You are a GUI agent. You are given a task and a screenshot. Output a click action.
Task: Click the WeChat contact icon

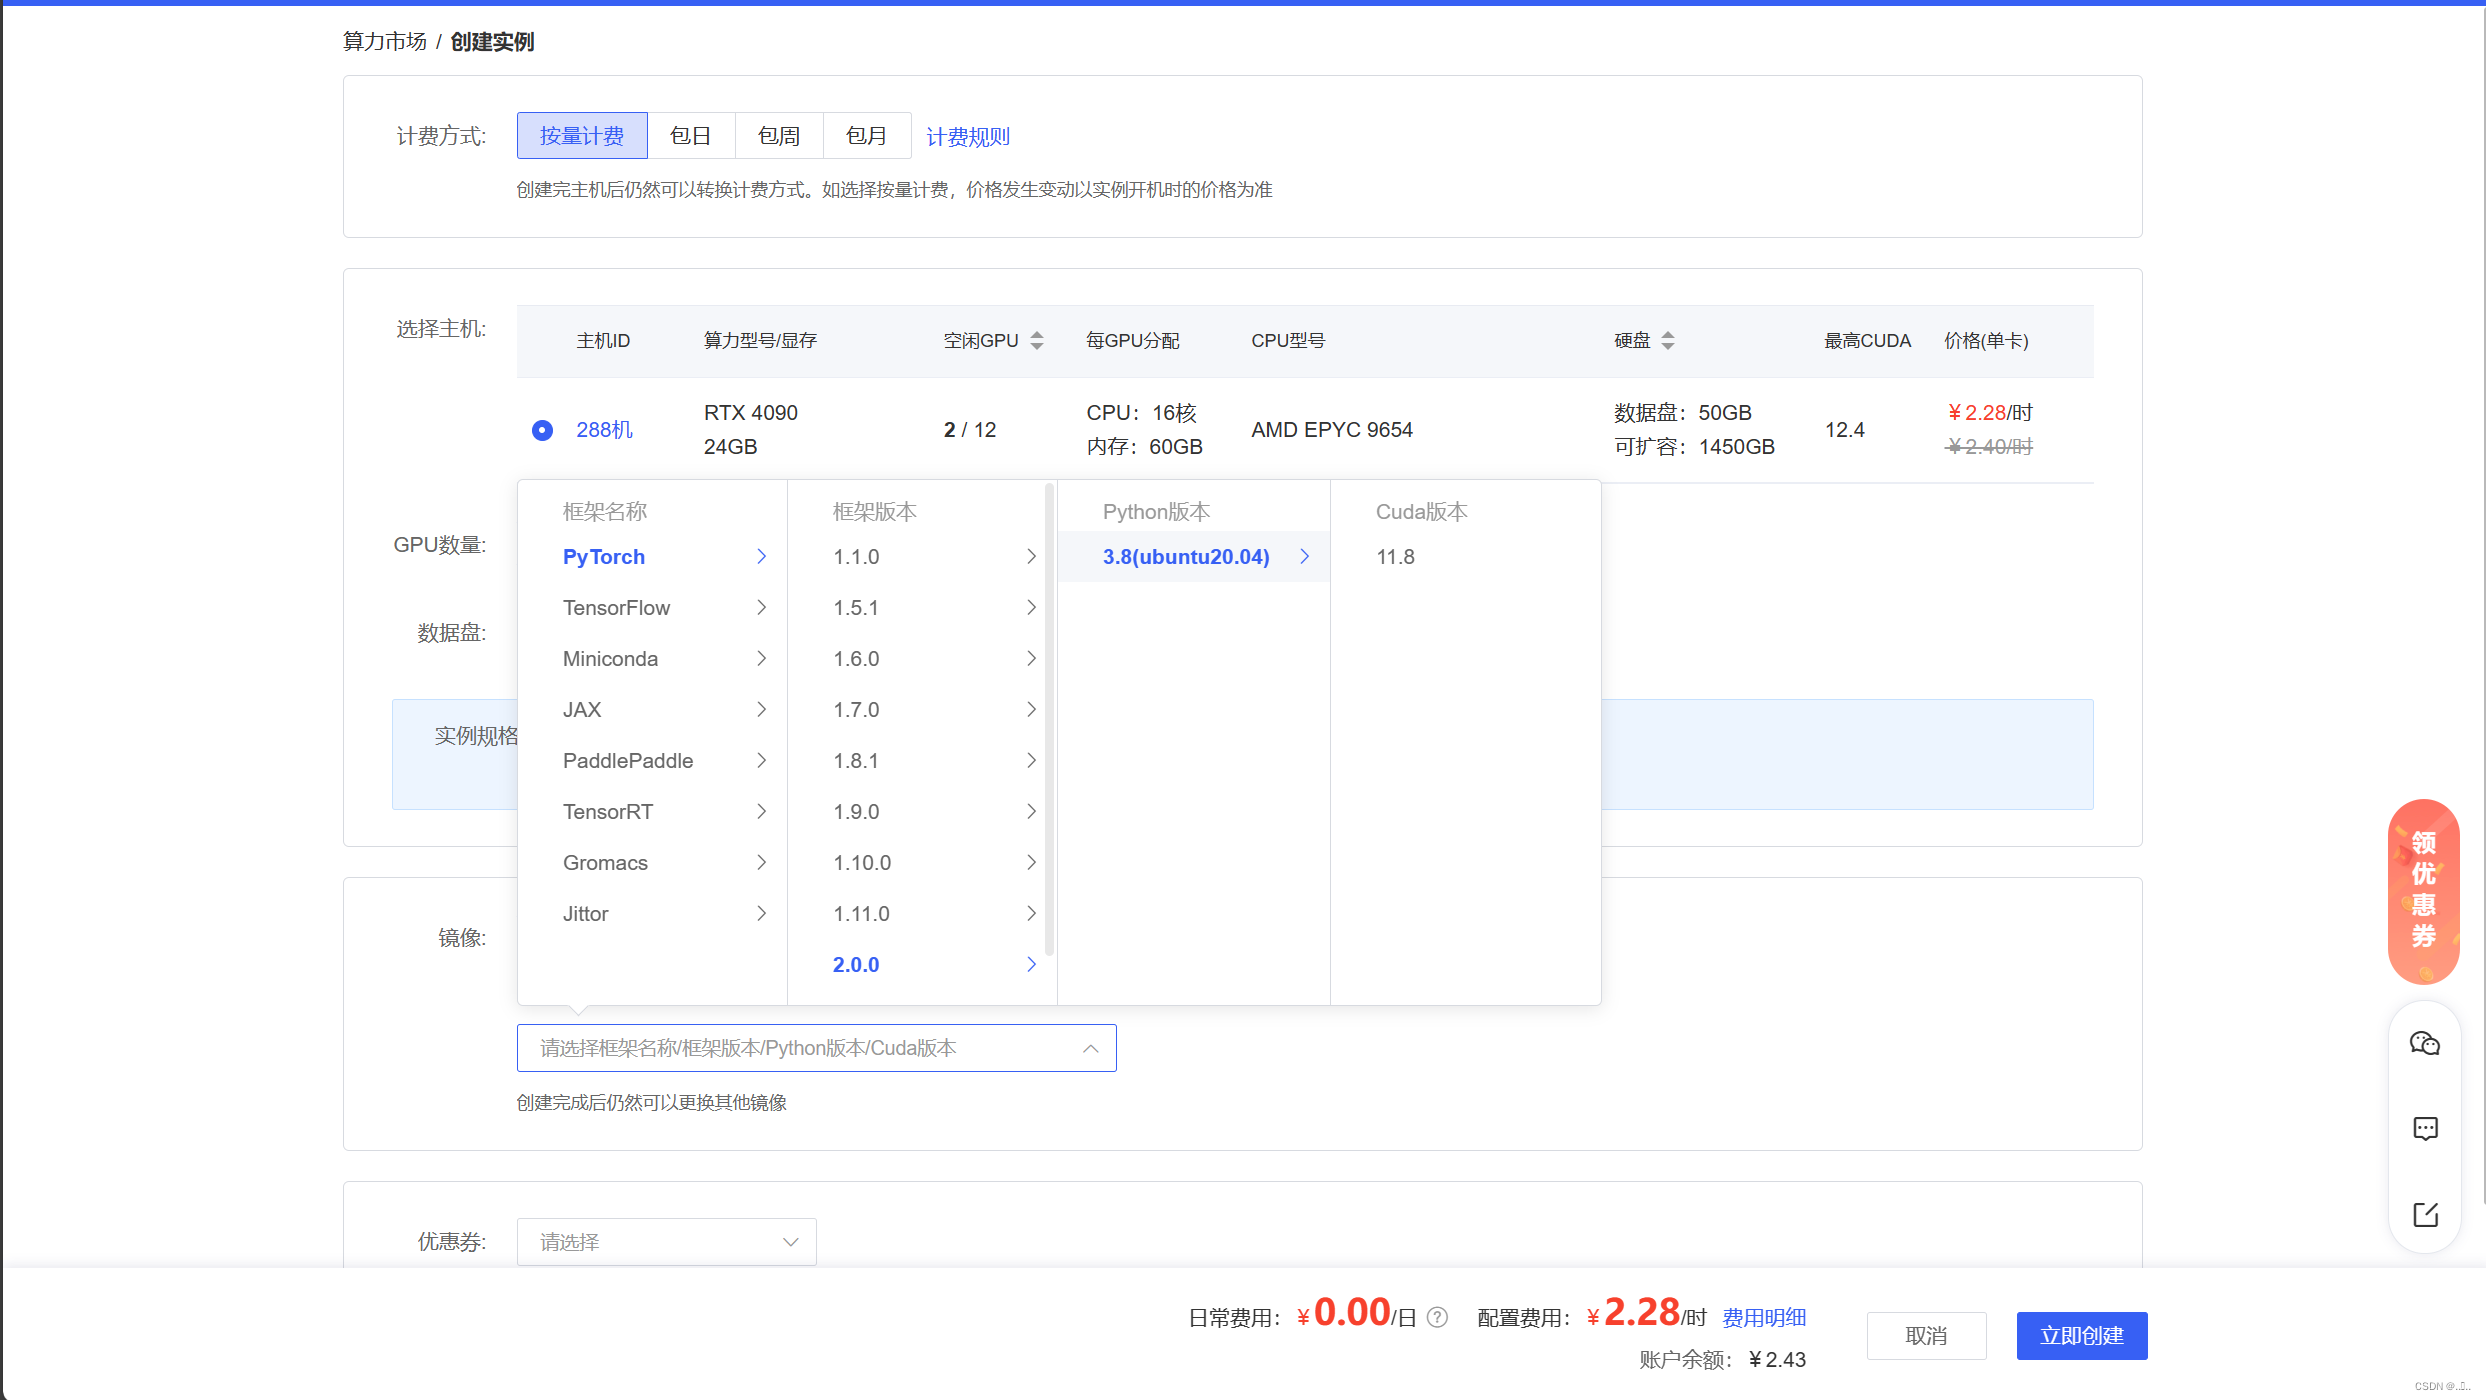click(x=2424, y=1044)
